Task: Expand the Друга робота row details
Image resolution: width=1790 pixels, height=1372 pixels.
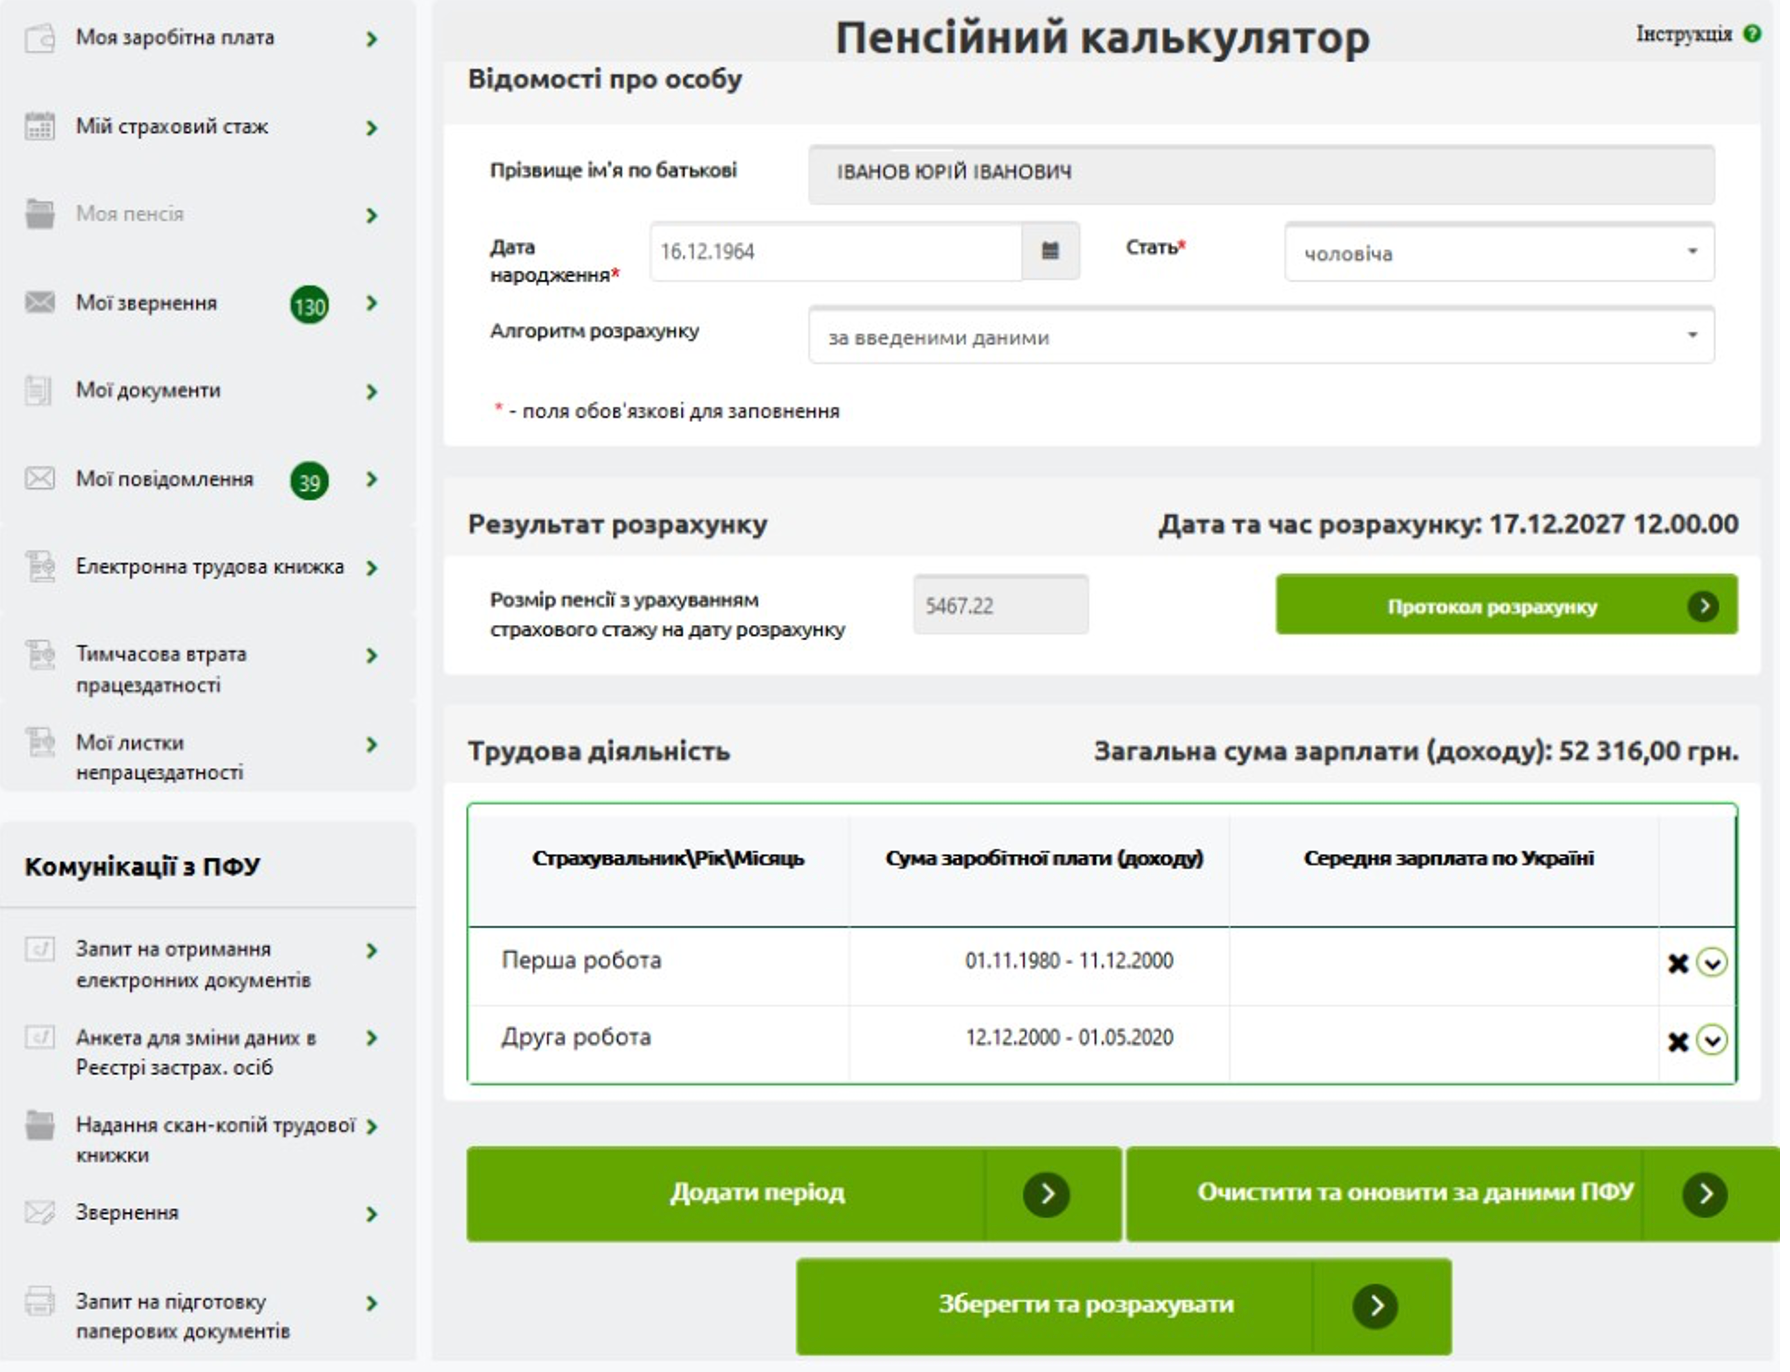Action: (x=1712, y=1041)
